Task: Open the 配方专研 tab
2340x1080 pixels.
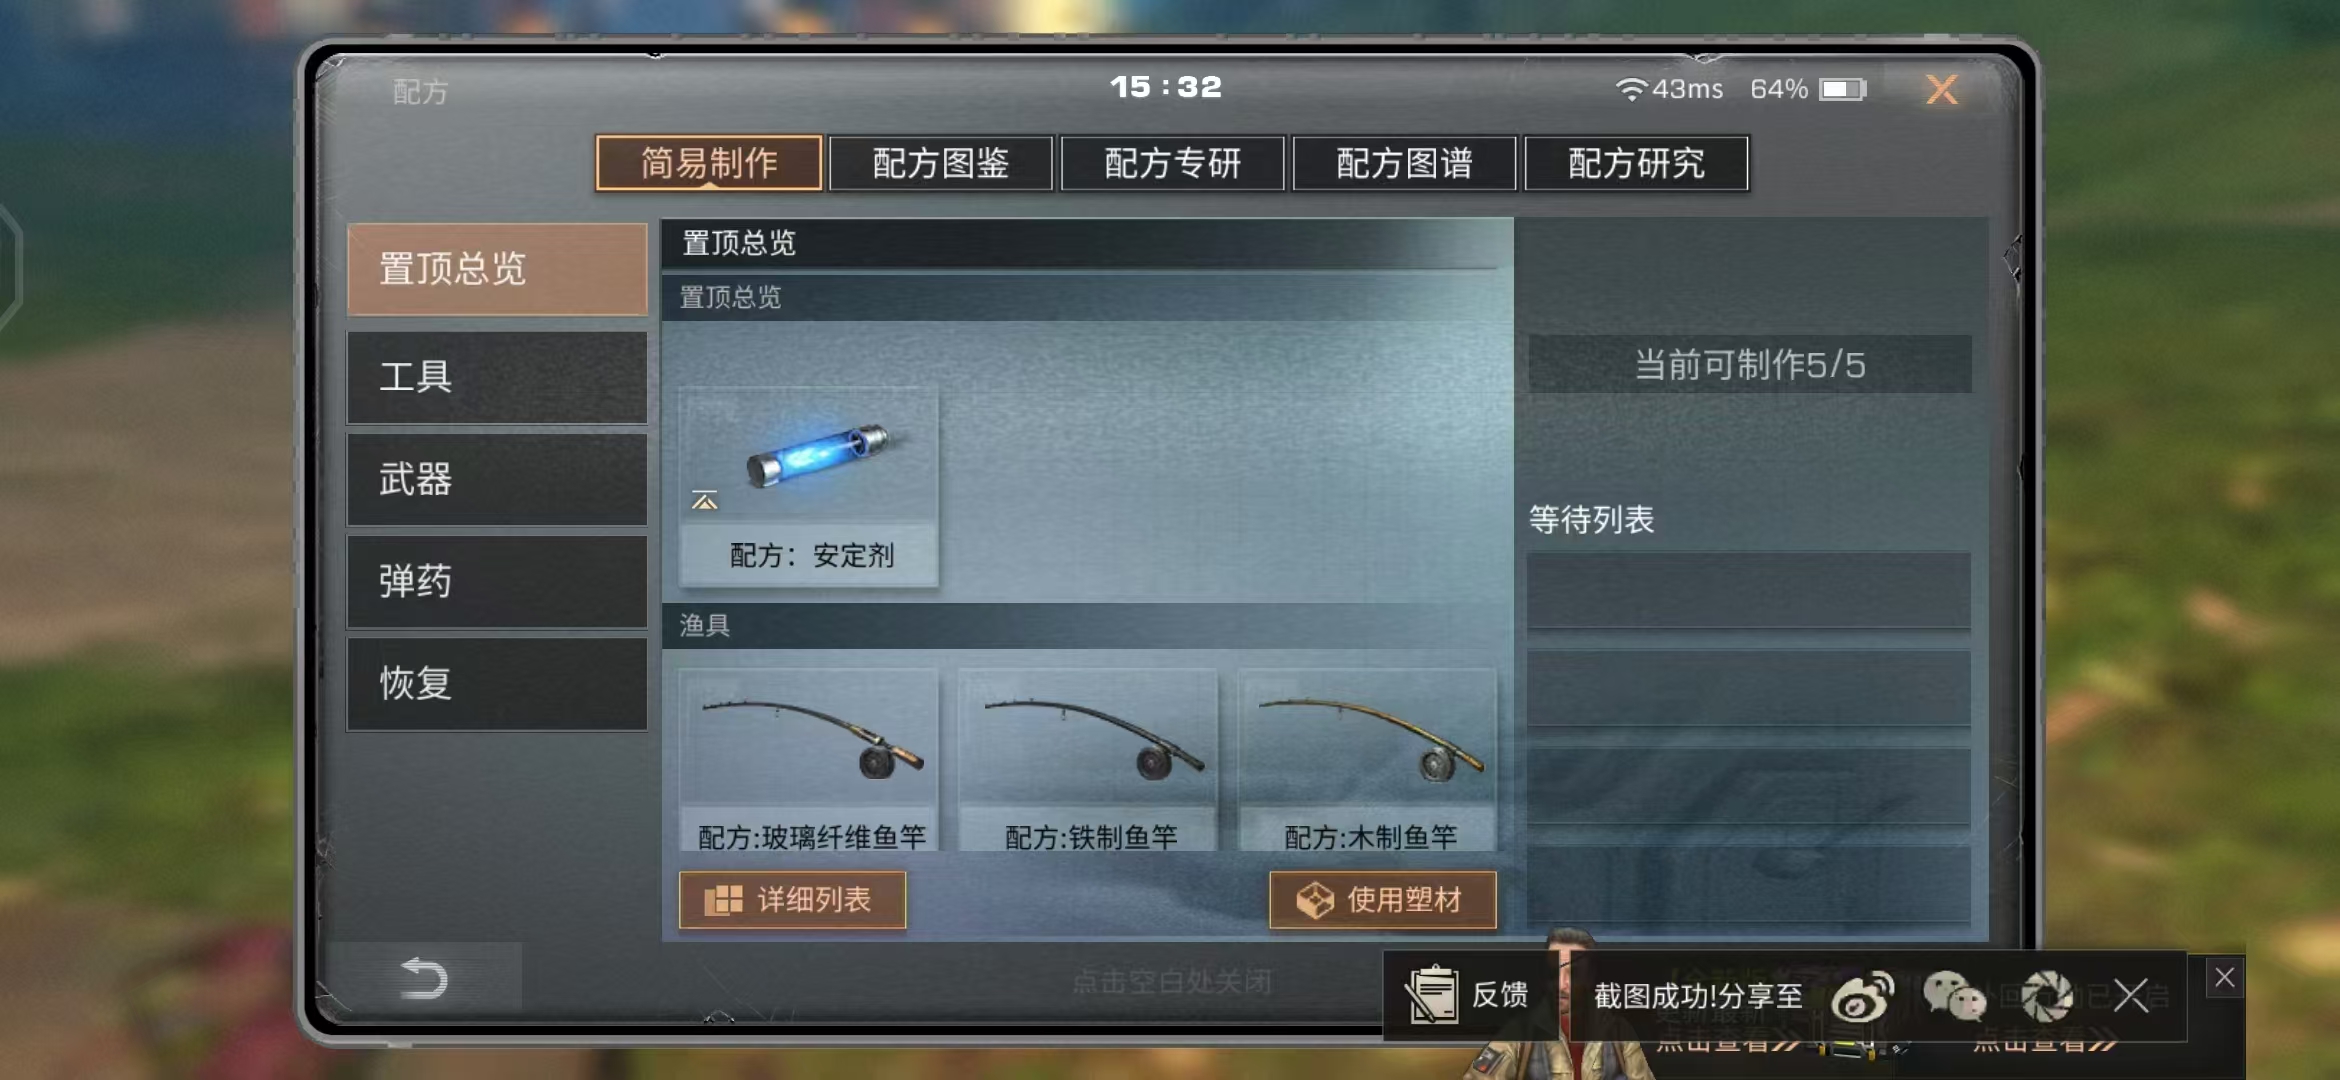Action: click(x=1173, y=163)
